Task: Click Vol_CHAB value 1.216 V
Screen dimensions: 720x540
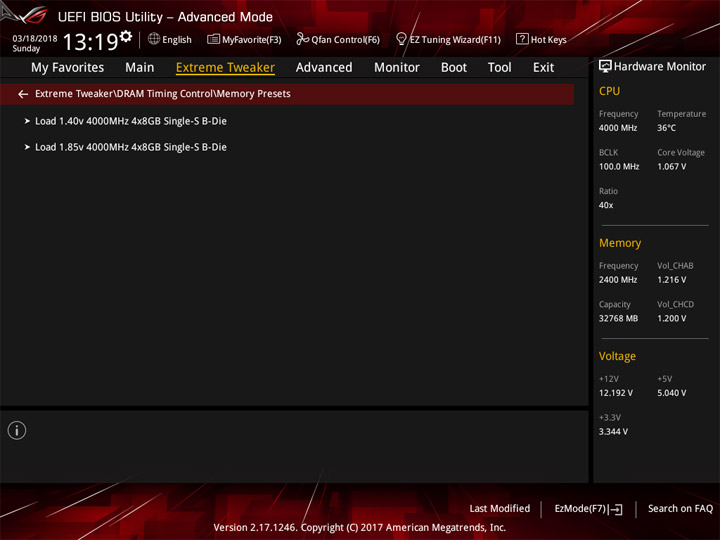Action: tap(671, 280)
